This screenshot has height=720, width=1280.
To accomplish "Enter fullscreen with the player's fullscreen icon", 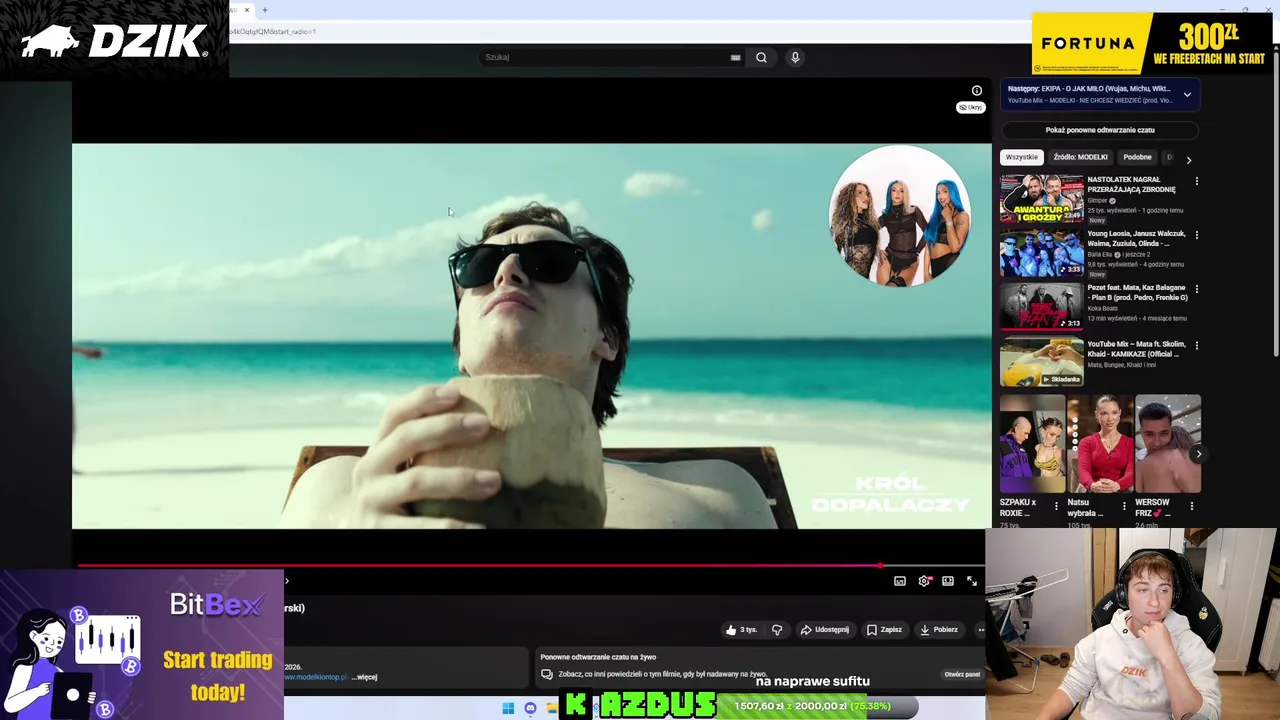I will pyautogui.click(x=972, y=581).
